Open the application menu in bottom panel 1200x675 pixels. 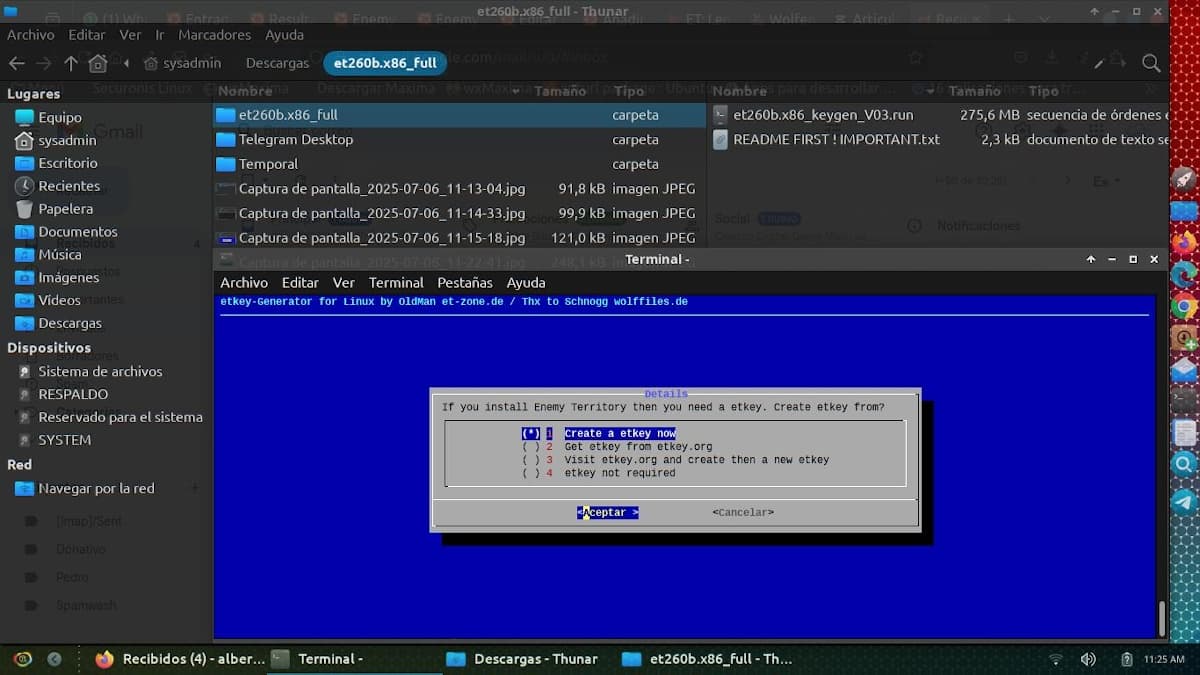[x=22, y=659]
